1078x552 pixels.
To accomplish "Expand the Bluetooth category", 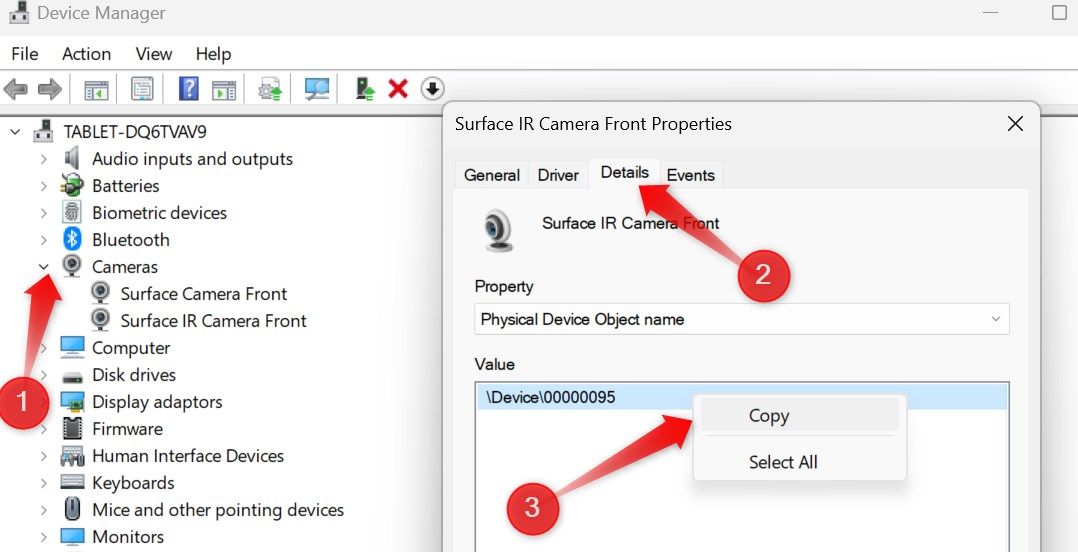I will coord(44,240).
